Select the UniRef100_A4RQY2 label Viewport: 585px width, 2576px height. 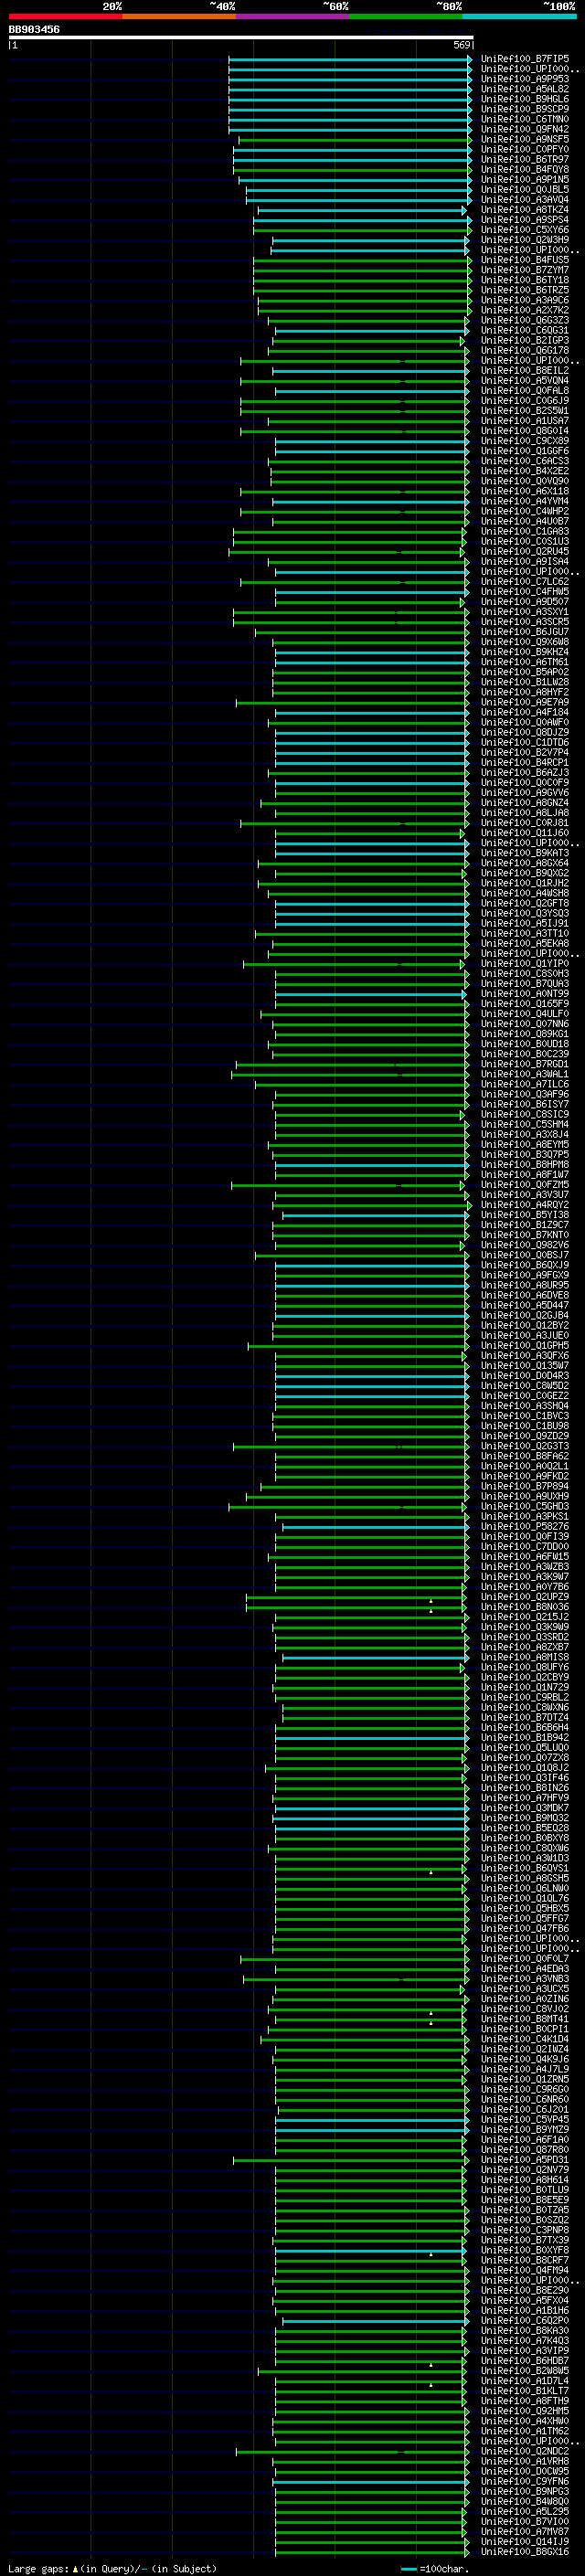525,1205
